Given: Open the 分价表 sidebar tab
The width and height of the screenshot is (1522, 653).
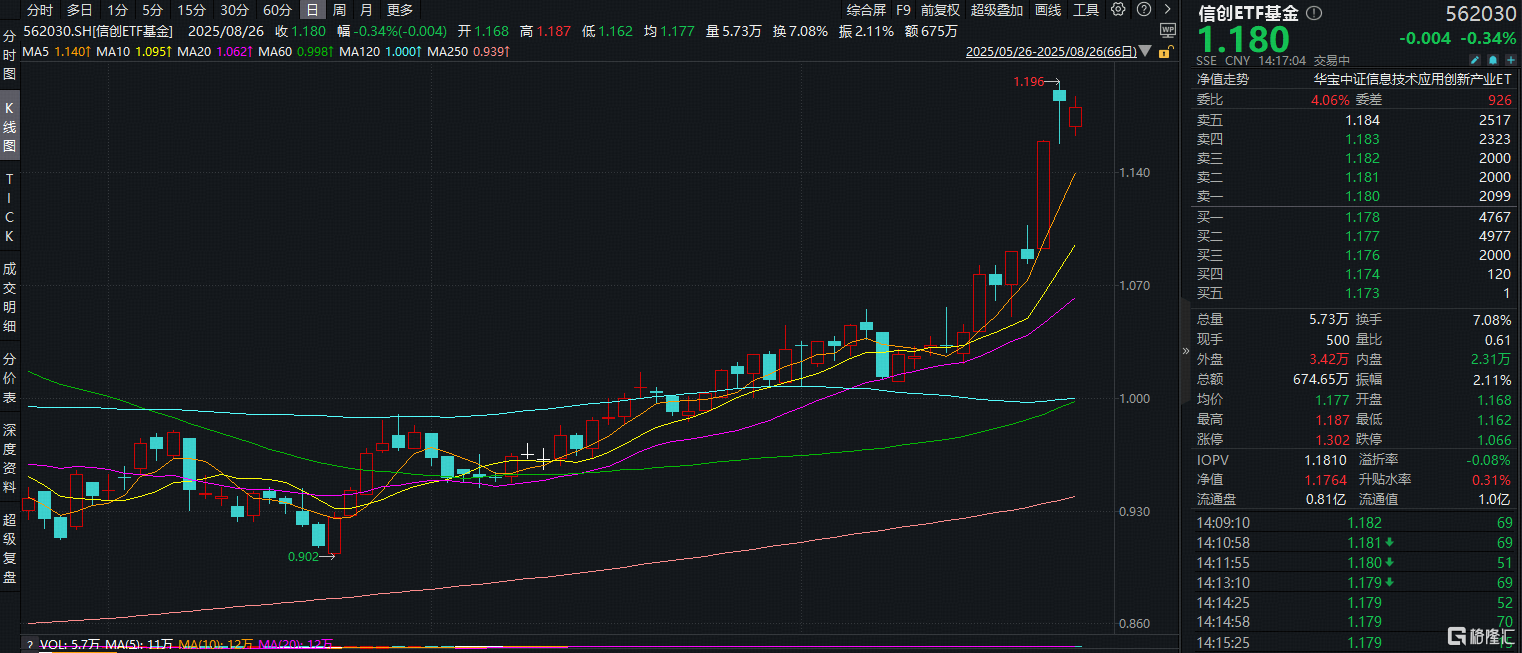Looking at the screenshot, I should (10, 379).
